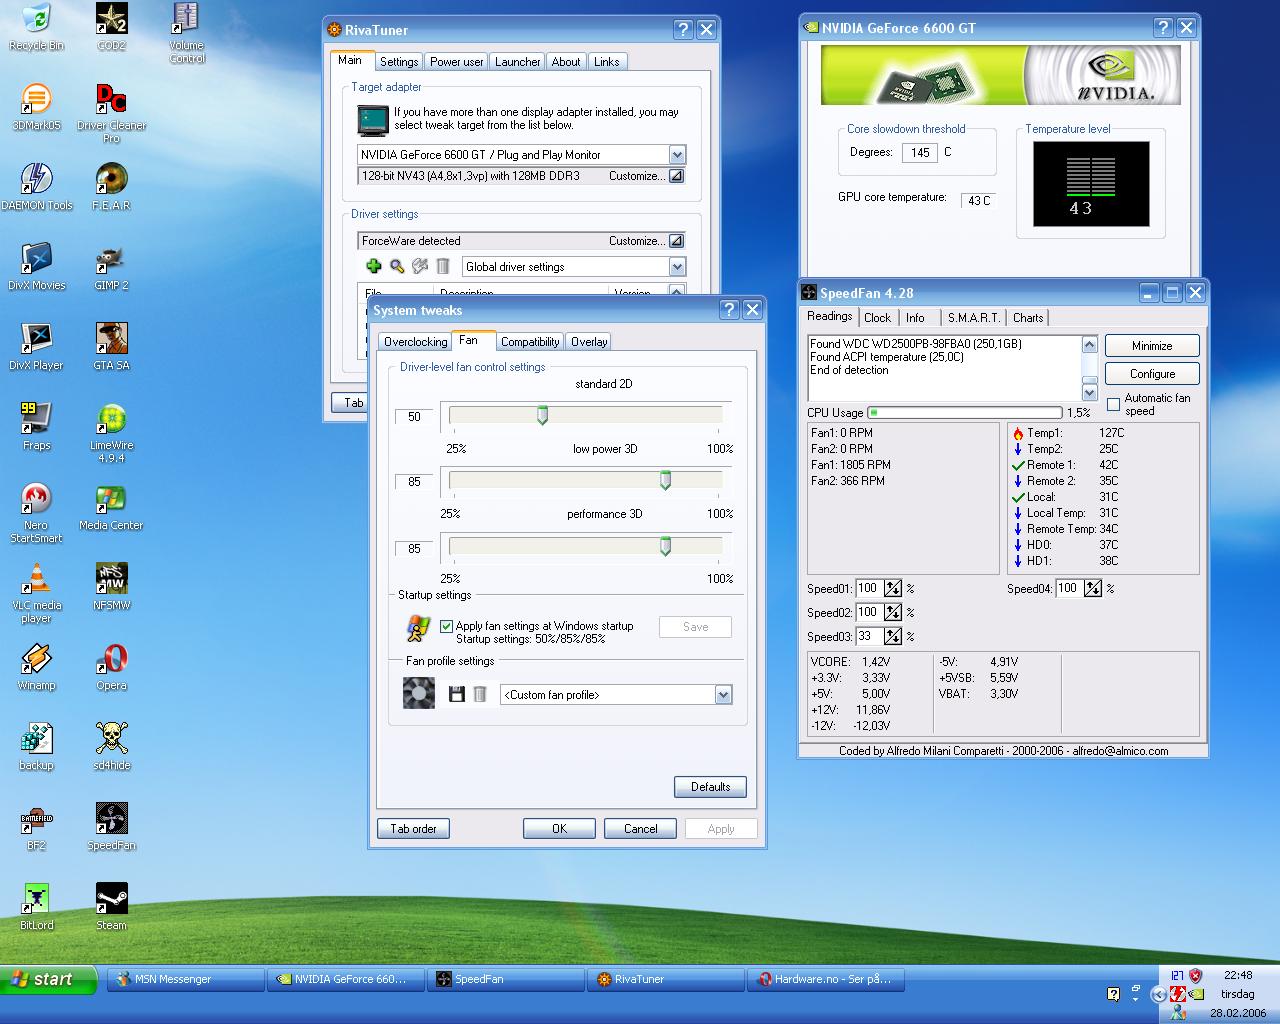Toggle Apply fan settings at Windows startup
The image size is (1280, 1024).
(x=446, y=626)
